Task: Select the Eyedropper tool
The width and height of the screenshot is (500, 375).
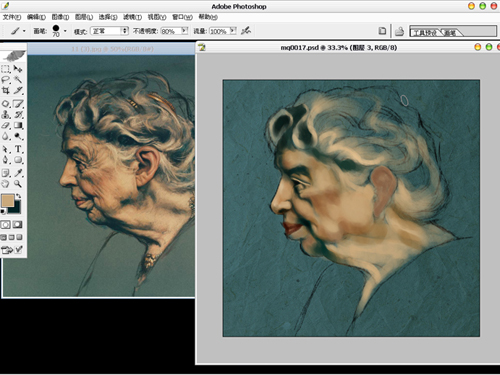Action: coord(18,173)
